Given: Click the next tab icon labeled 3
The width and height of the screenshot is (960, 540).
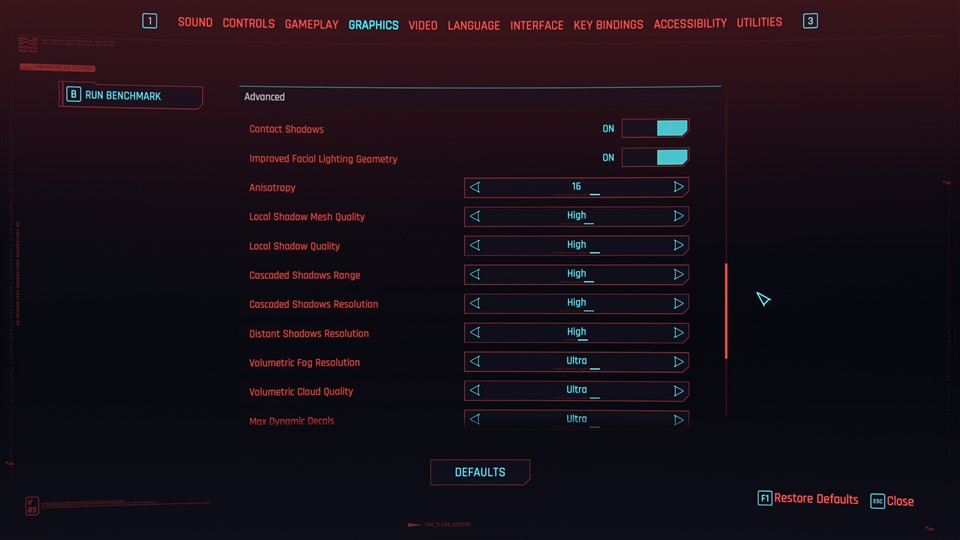Looking at the screenshot, I should point(810,21).
